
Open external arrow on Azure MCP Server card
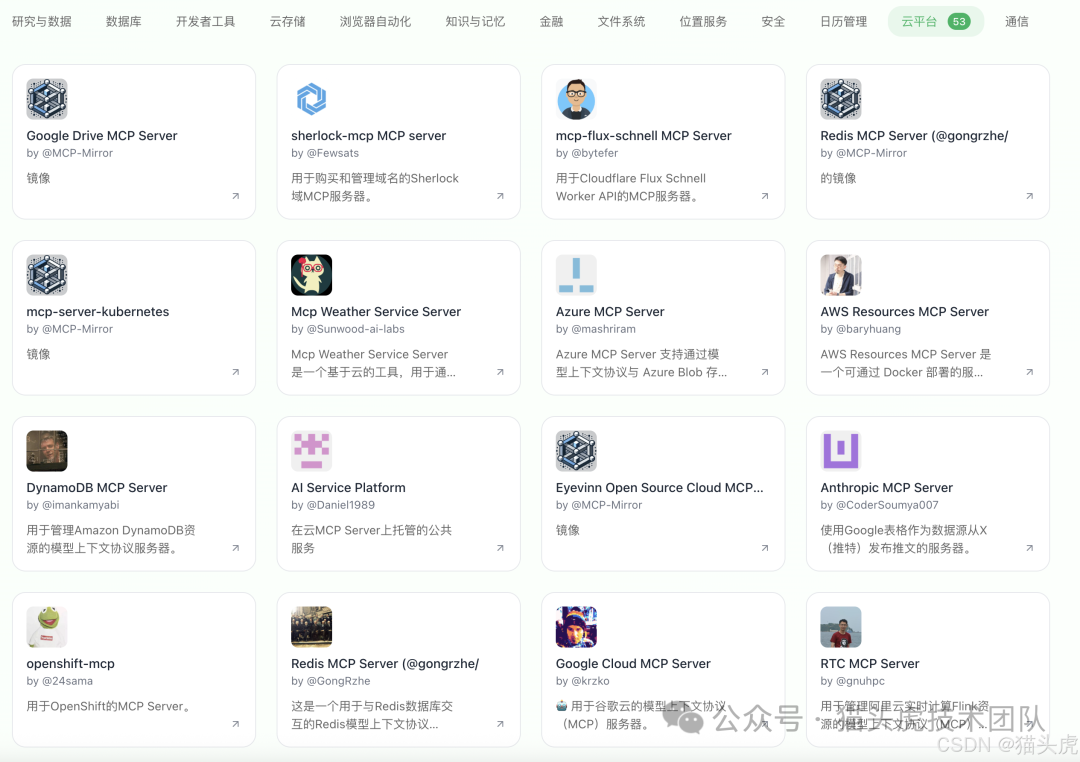pos(765,372)
